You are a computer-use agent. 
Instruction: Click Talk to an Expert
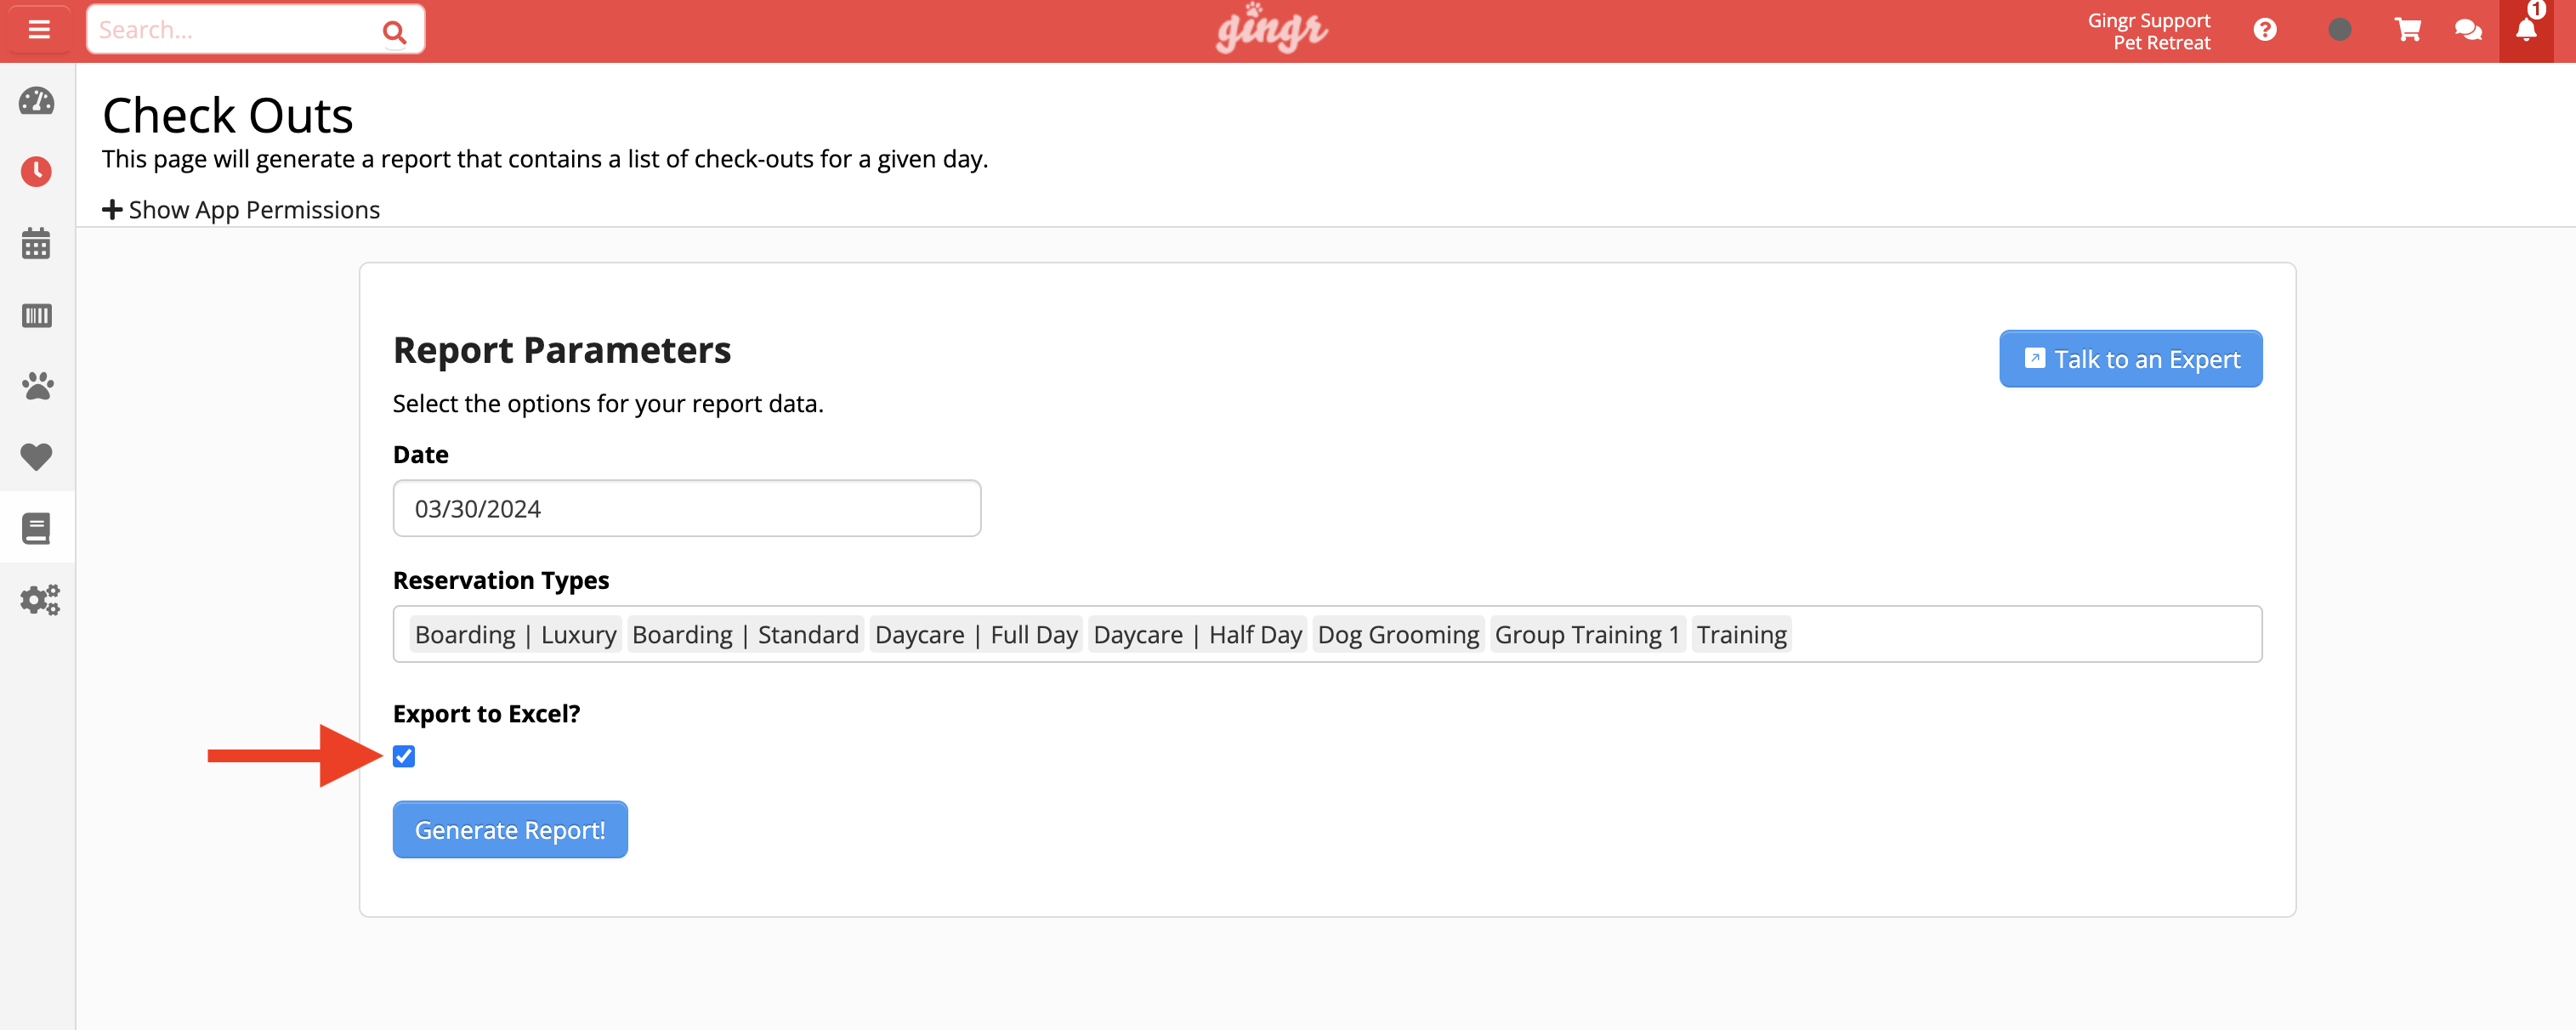click(x=2130, y=358)
